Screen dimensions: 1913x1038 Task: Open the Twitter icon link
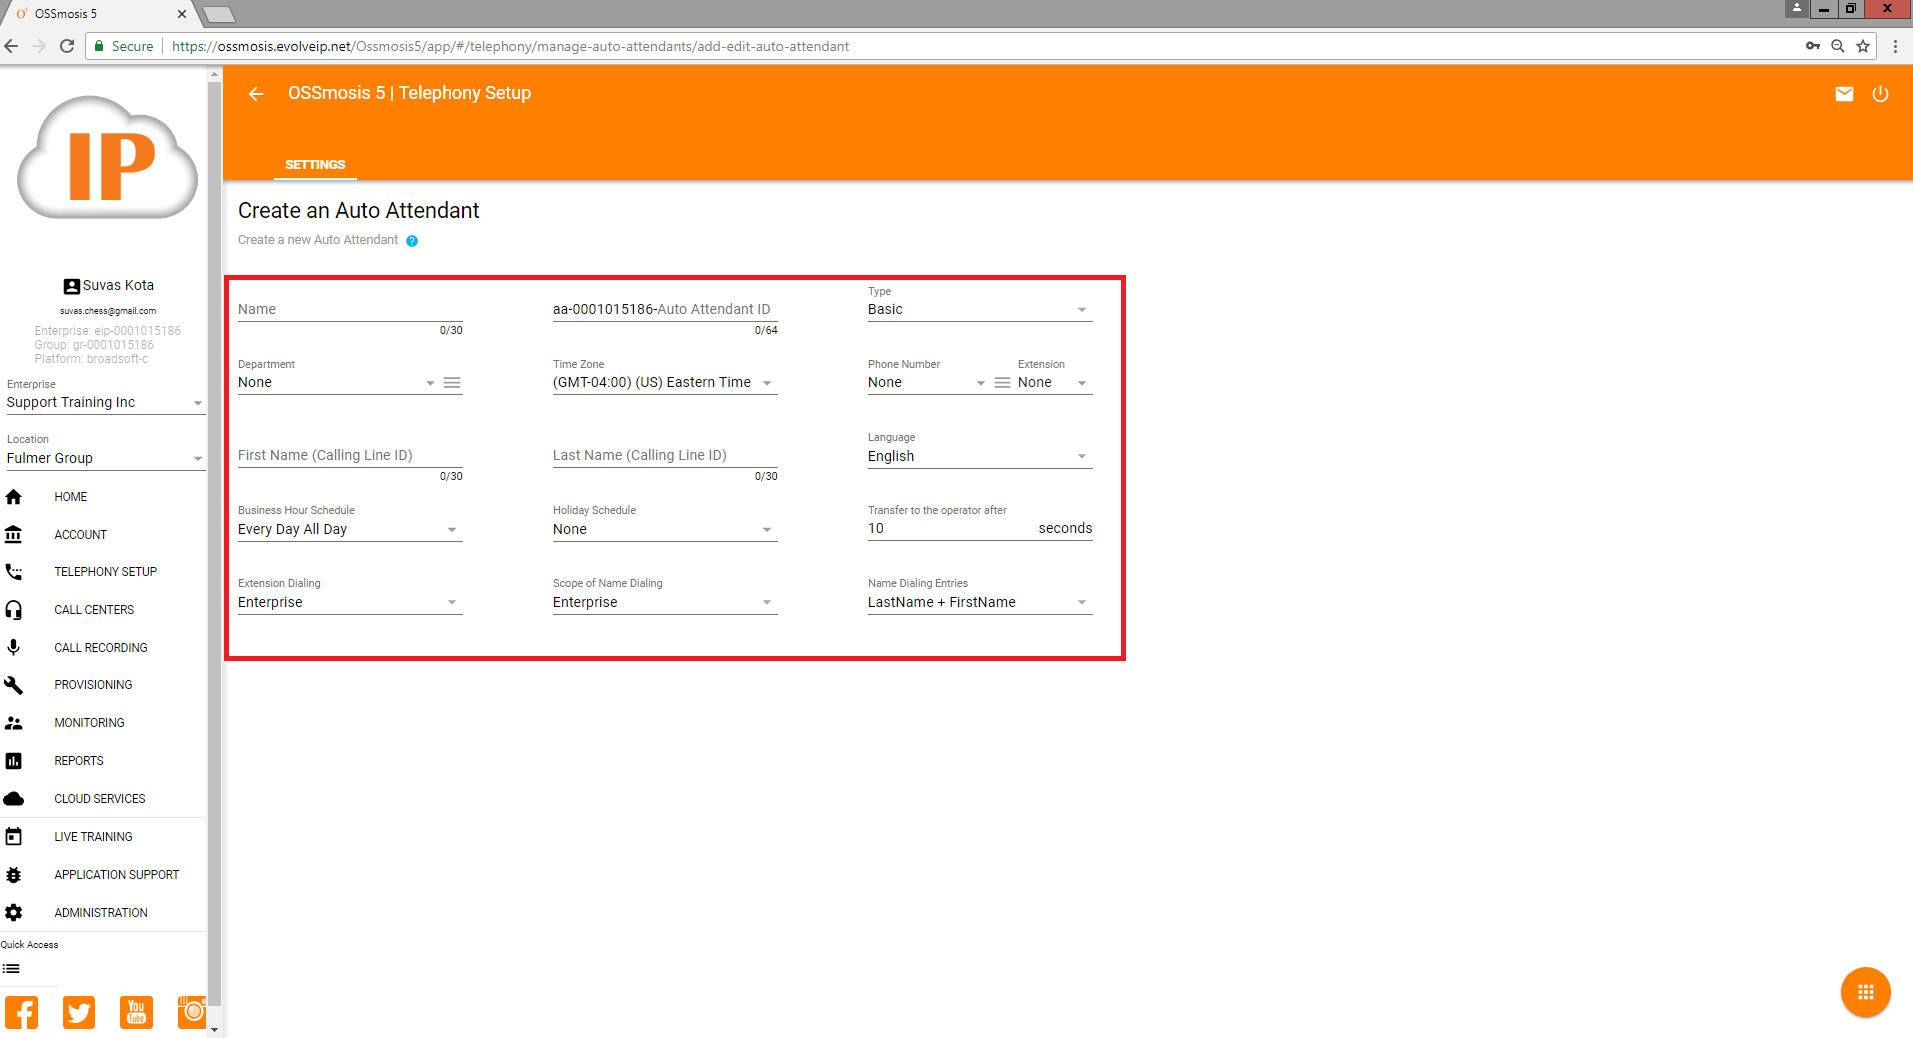tap(79, 1012)
